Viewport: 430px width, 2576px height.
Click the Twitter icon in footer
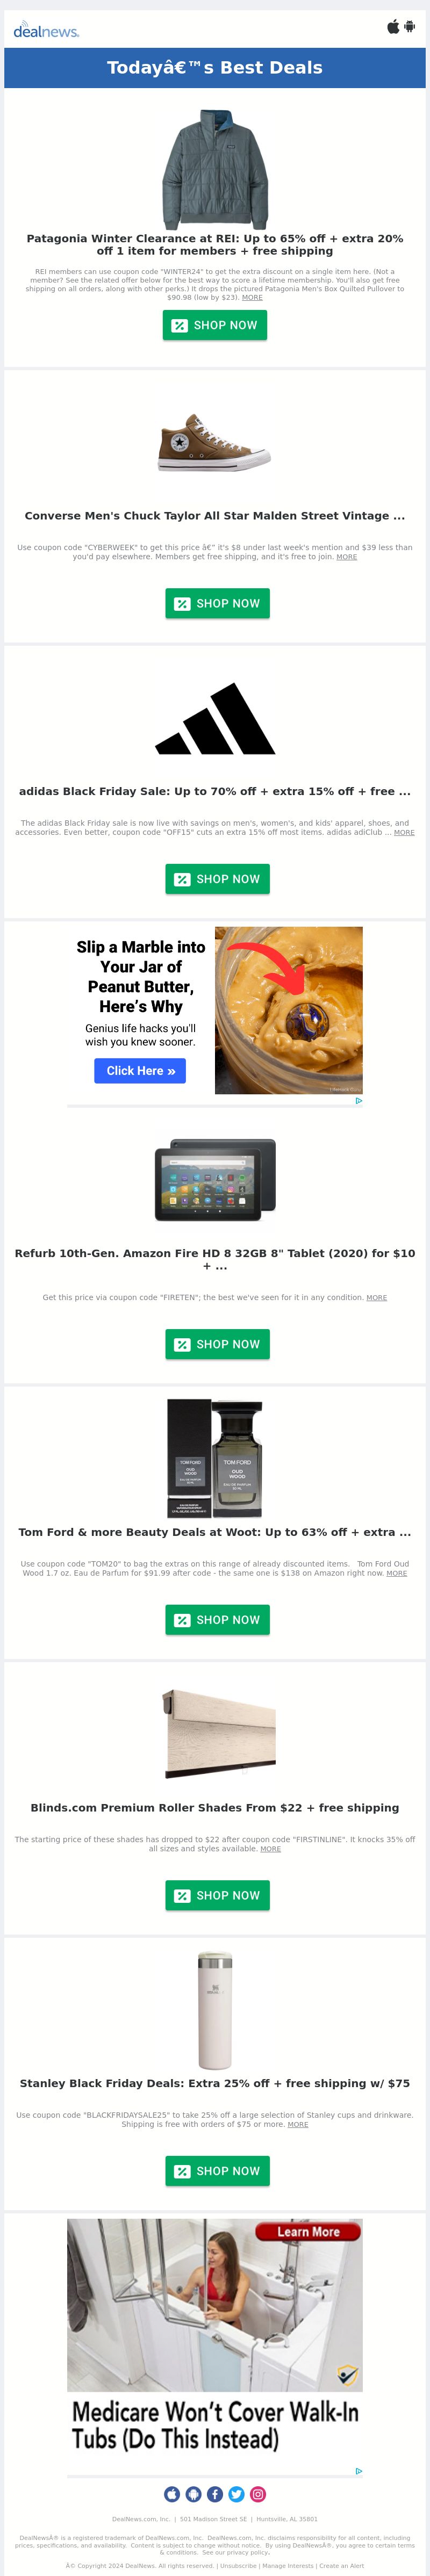click(x=236, y=2494)
